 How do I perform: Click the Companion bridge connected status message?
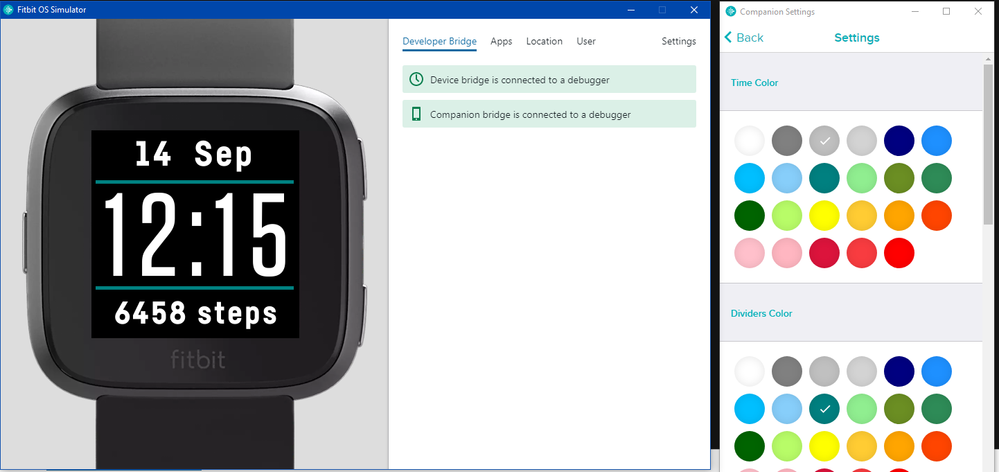pyautogui.click(x=549, y=114)
